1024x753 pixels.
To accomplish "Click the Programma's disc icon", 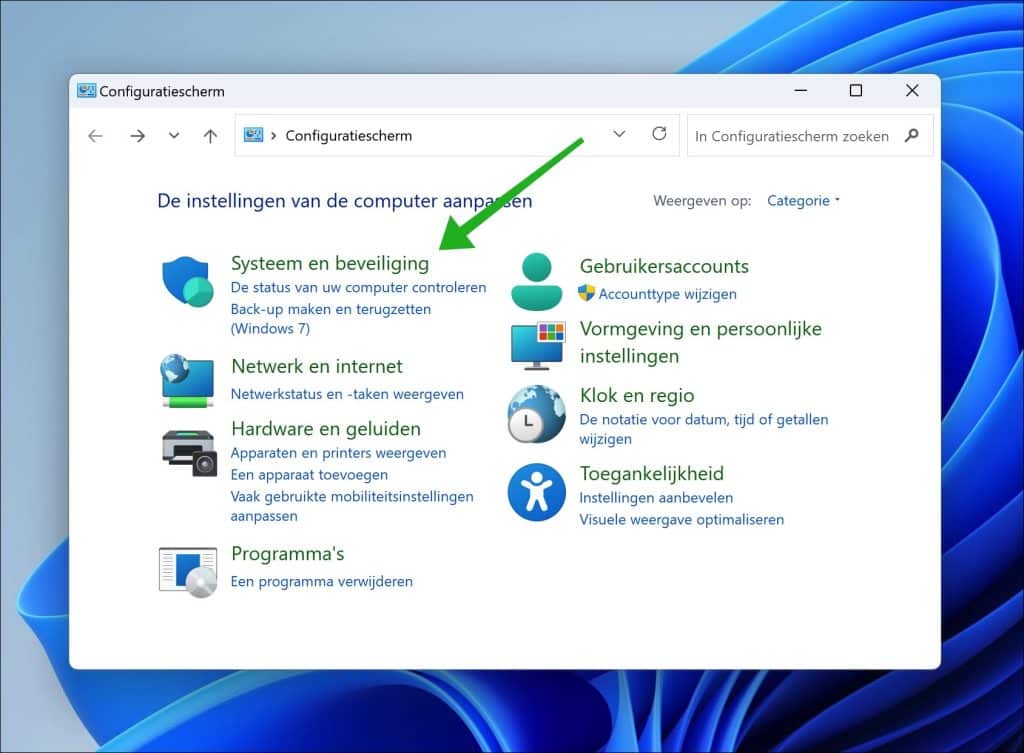I will pos(188,573).
